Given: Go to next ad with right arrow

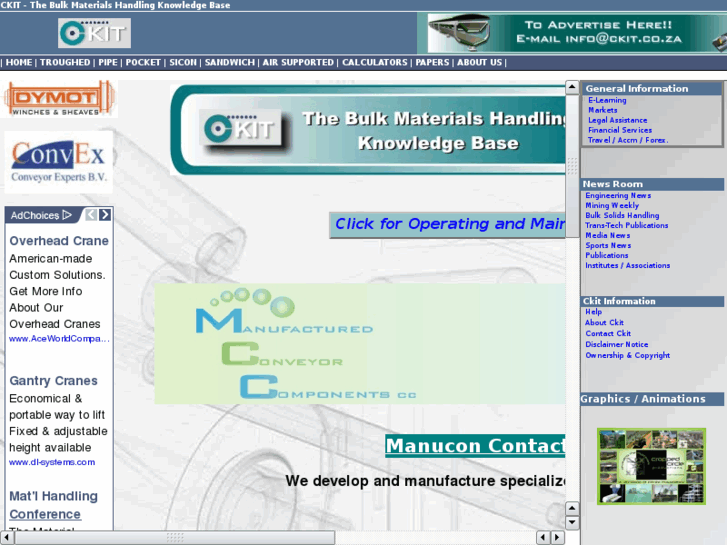Looking at the screenshot, I should 105,215.
